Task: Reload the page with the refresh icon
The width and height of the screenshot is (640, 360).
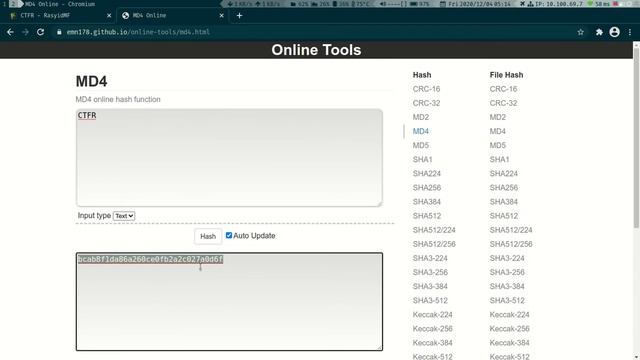Action: tap(40, 32)
